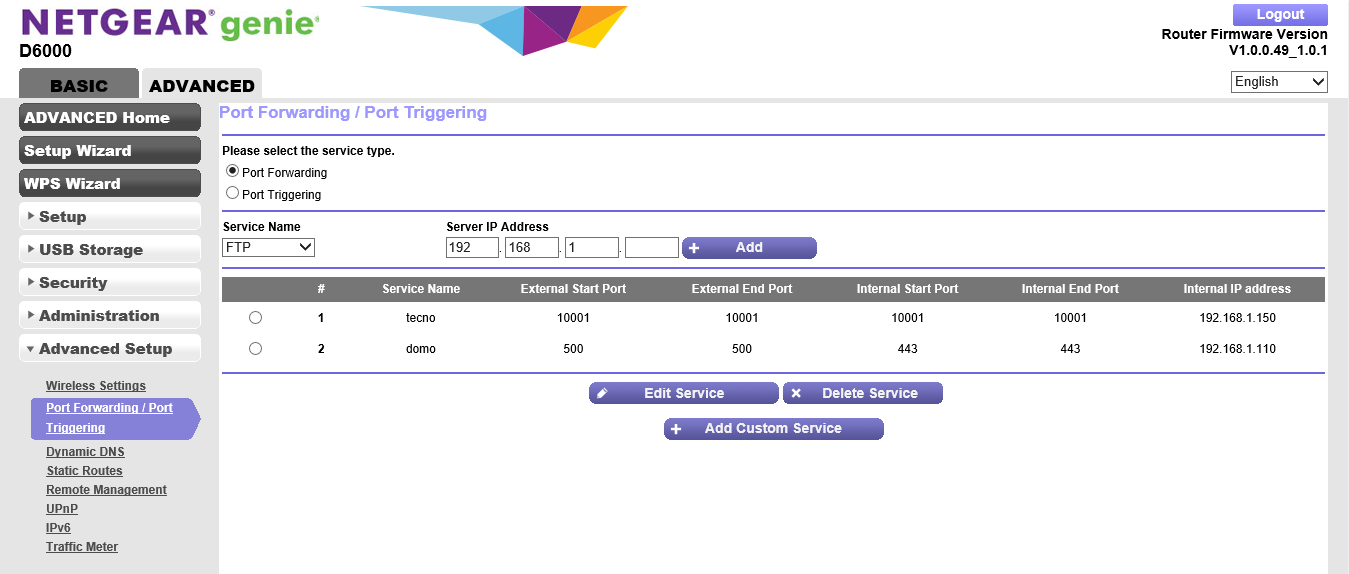Open the English language dropdown

tap(1279, 82)
